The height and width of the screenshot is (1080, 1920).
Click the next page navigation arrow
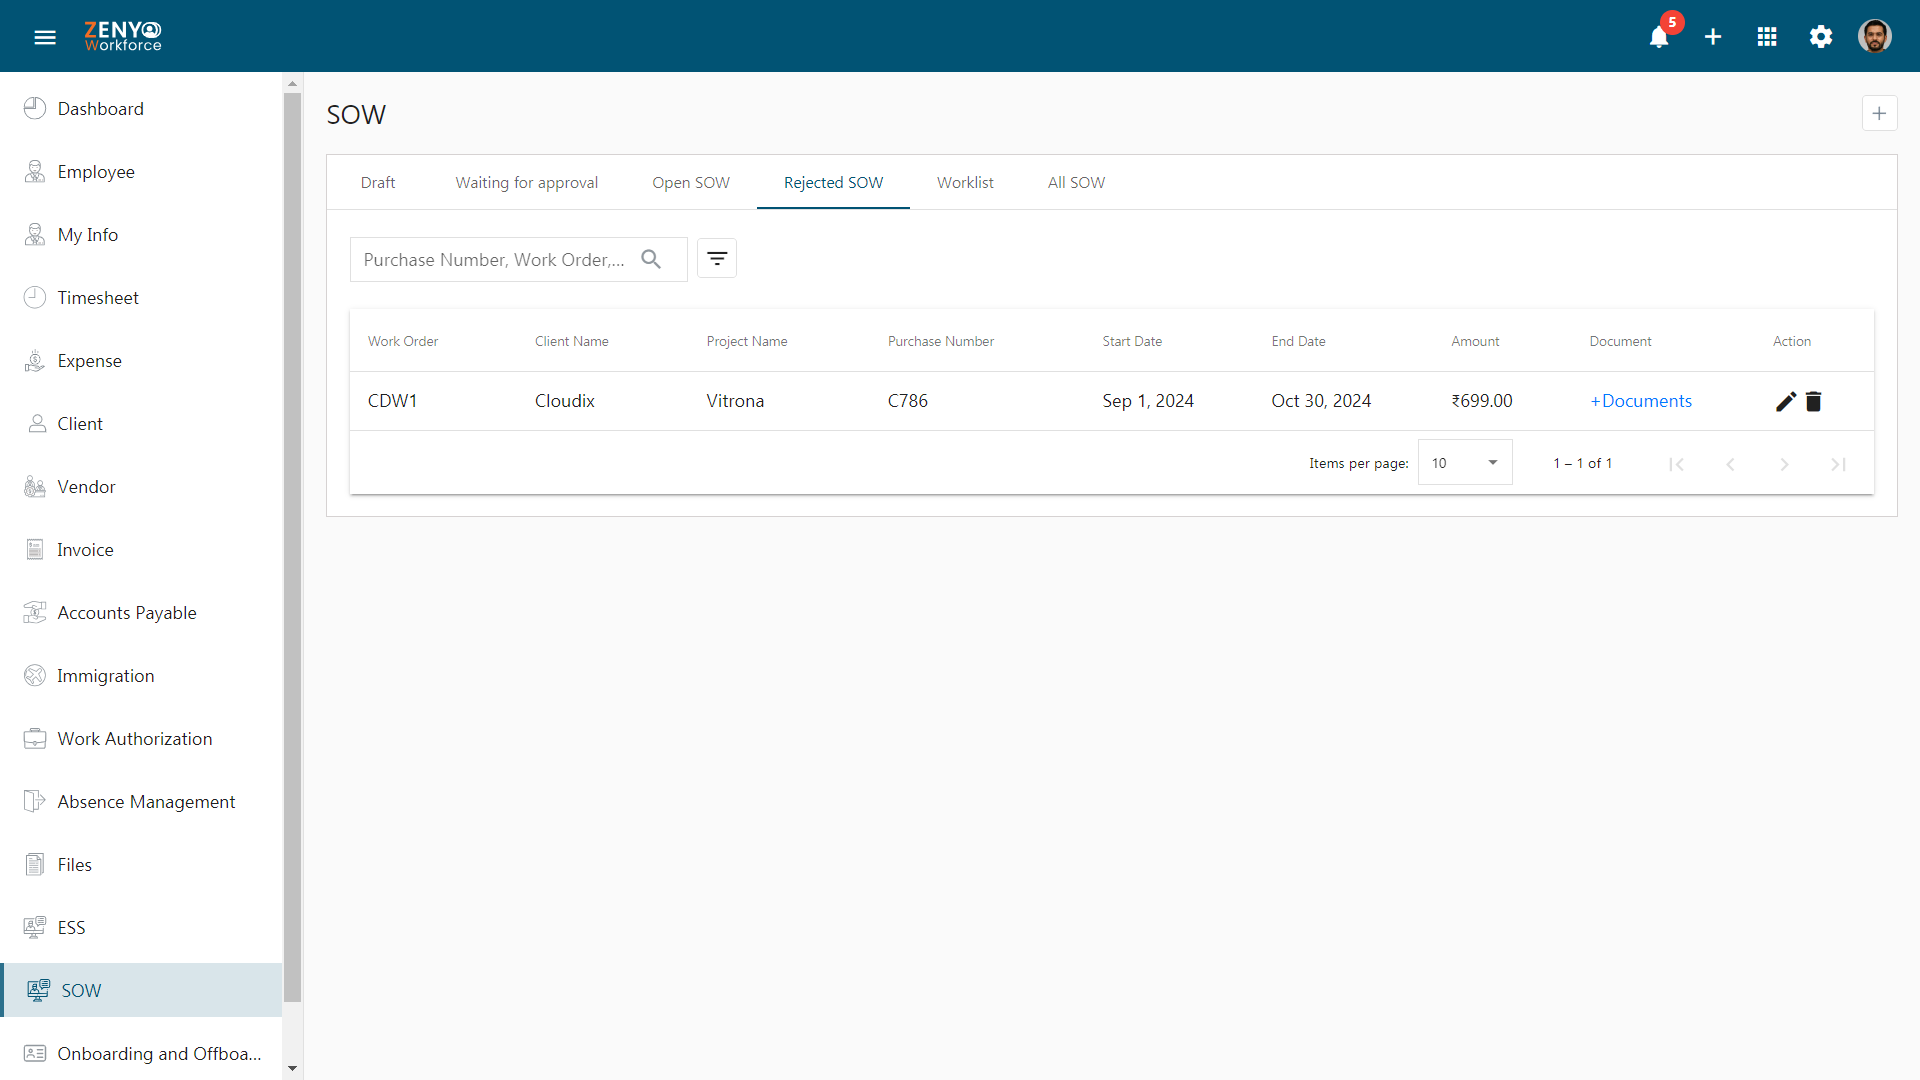[1784, 464]
